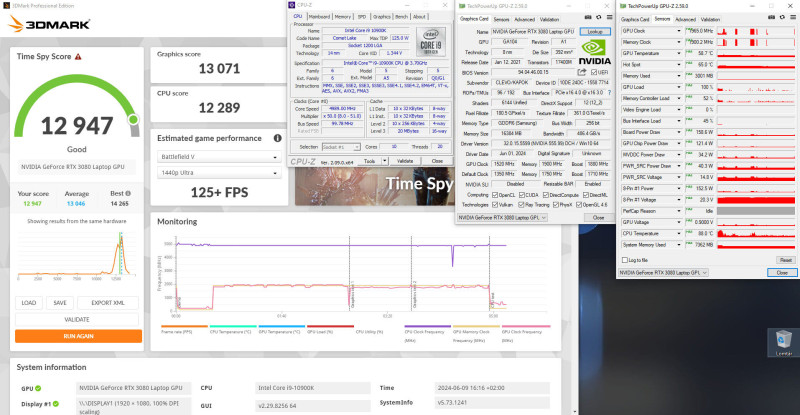Click the Time Spy banner thumbnail
The width and height of the screenshot is (800, 415).
pos(374,186)
